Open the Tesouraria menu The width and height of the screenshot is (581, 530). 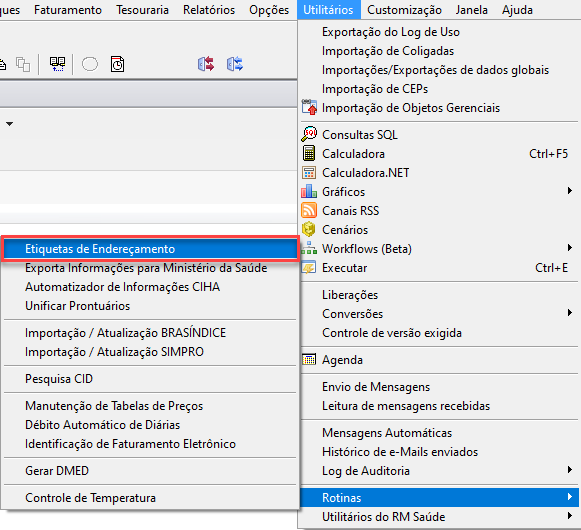pyautogui.click(x=142, y=10)
